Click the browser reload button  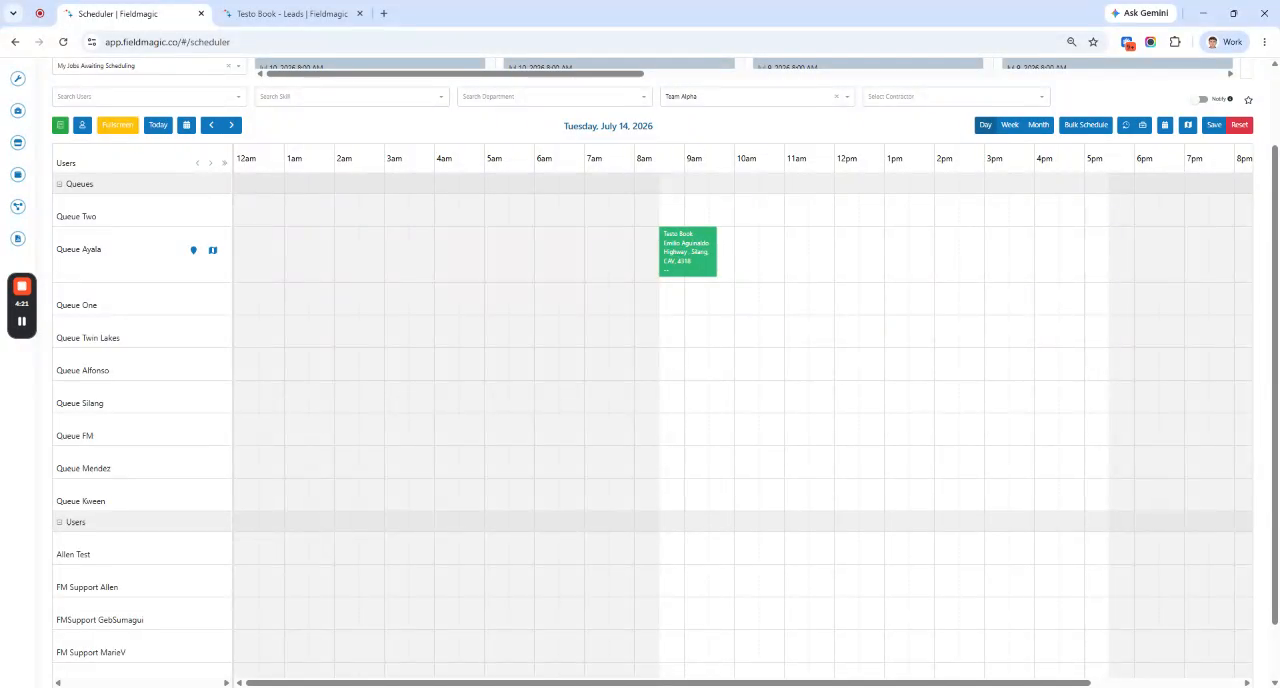(x=63, y=42)
